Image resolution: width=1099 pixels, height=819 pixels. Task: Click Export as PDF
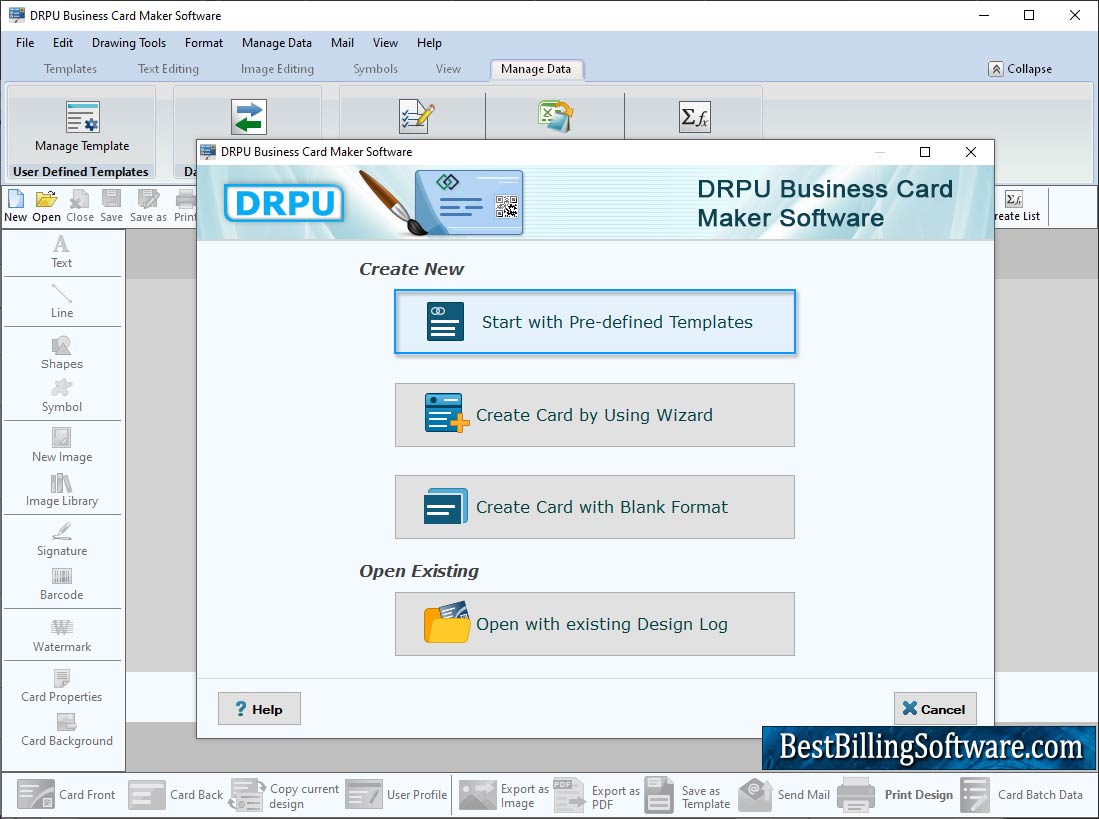[597, 795]
